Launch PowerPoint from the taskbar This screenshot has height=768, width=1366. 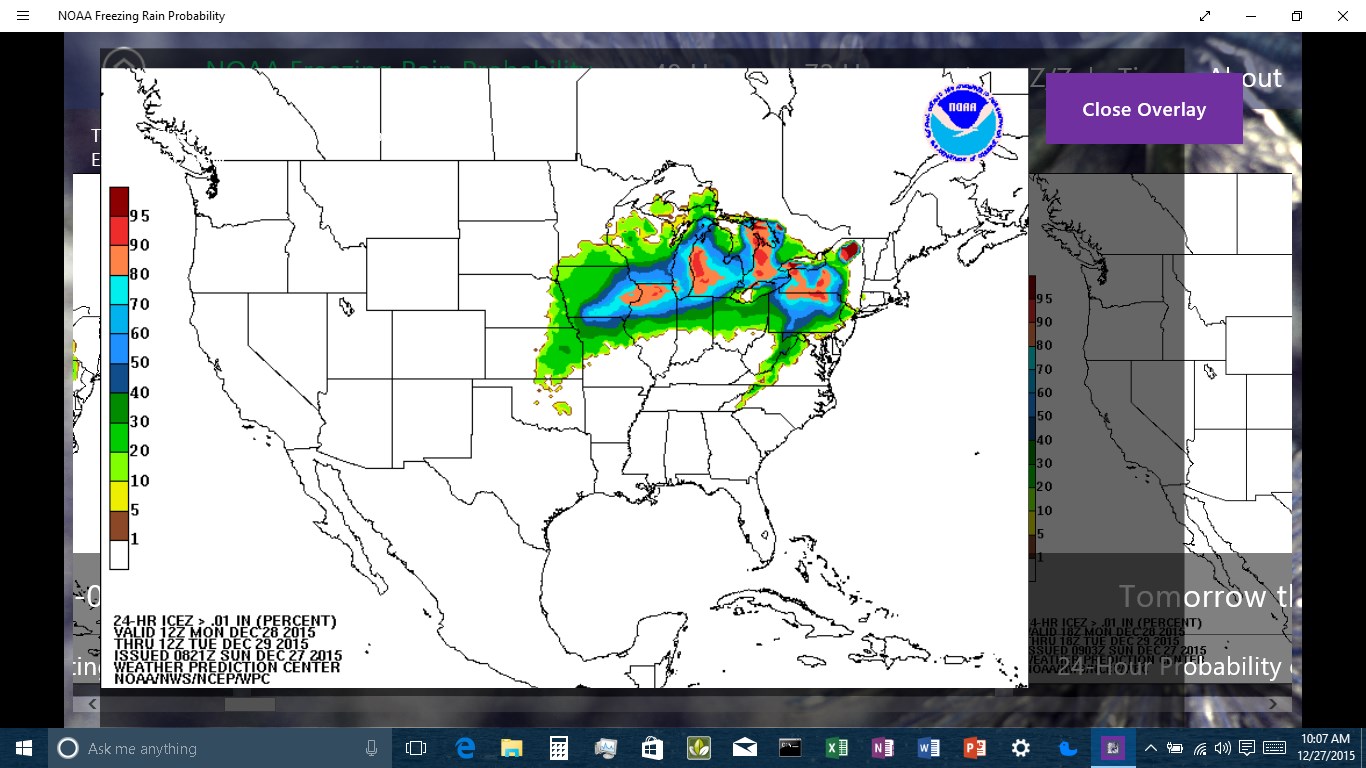pyautogui.click(x=974, y=748)
